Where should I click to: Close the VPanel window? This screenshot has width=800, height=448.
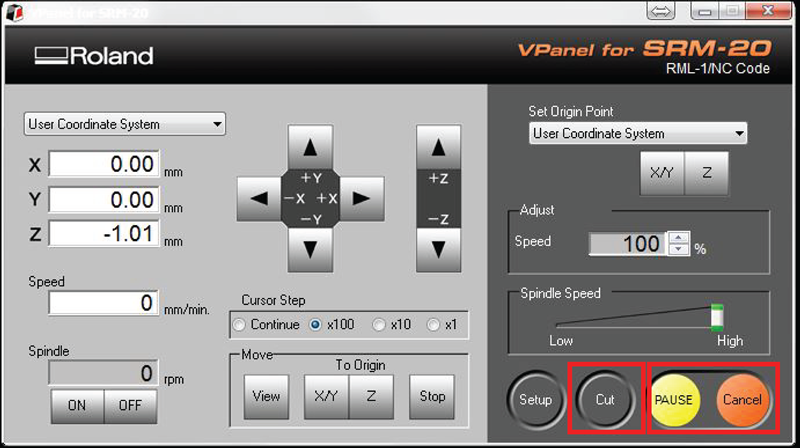(768, 11)
